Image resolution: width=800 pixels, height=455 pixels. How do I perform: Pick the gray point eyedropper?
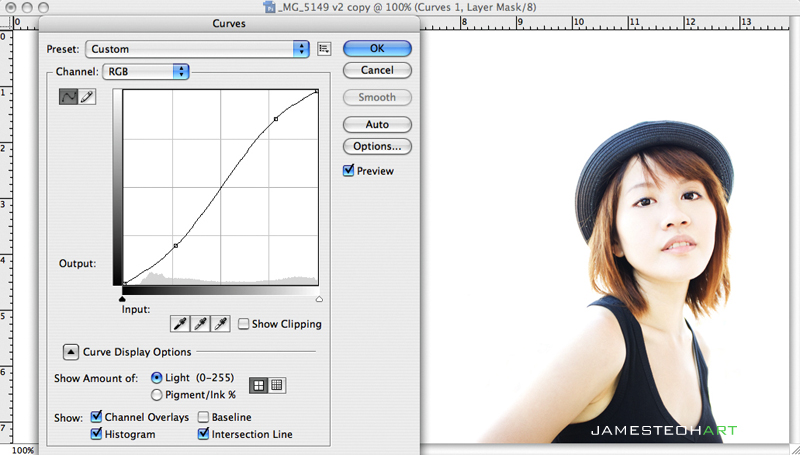click(x=201, y=323)
